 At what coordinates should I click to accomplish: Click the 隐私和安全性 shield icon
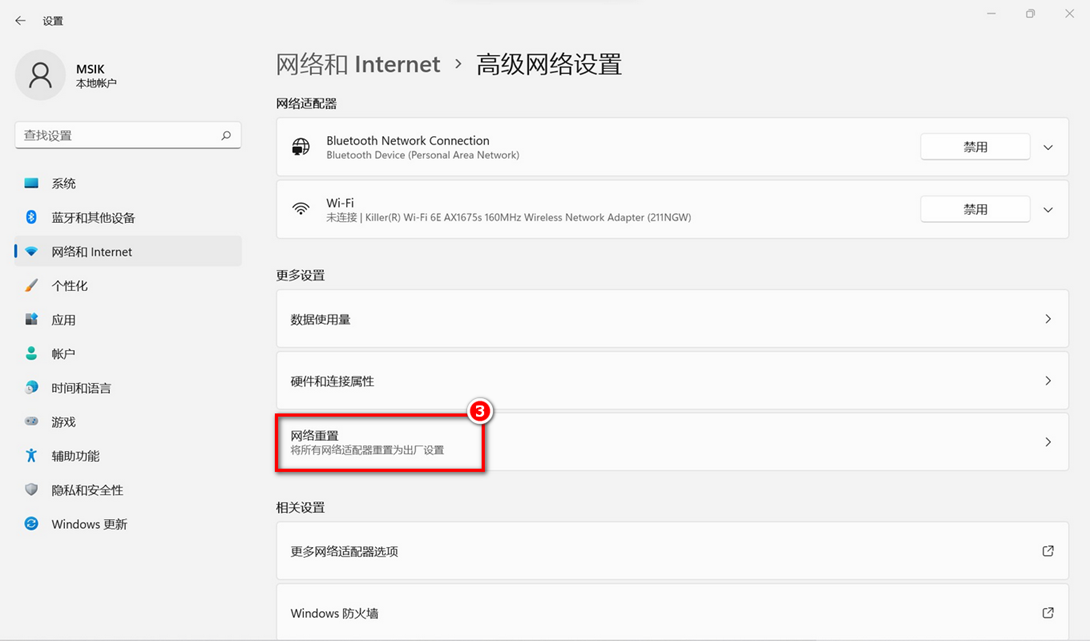tap(32, 490)
